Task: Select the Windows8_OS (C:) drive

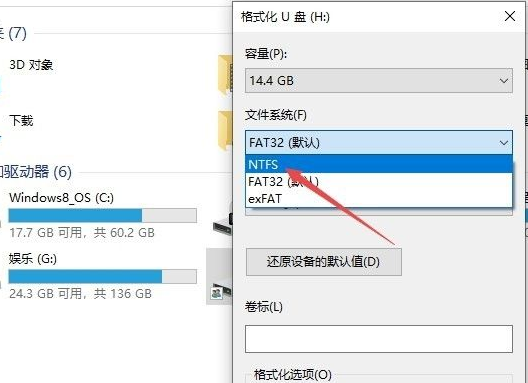Action: click(62, 197)
